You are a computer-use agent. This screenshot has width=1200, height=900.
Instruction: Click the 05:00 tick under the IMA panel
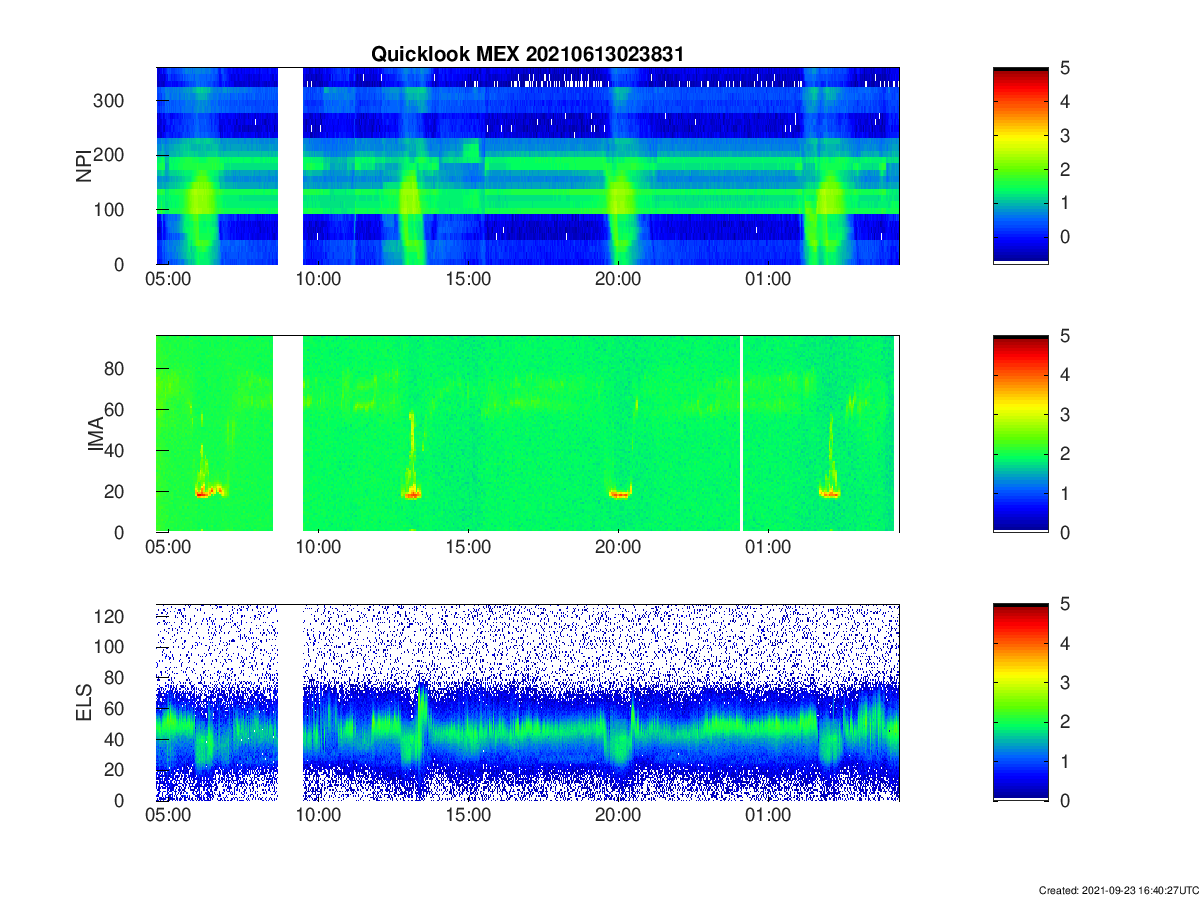point(168,548)
